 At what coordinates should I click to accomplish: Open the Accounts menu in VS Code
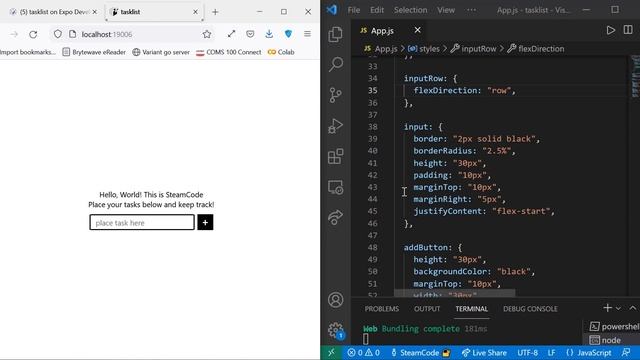[336, 300]
